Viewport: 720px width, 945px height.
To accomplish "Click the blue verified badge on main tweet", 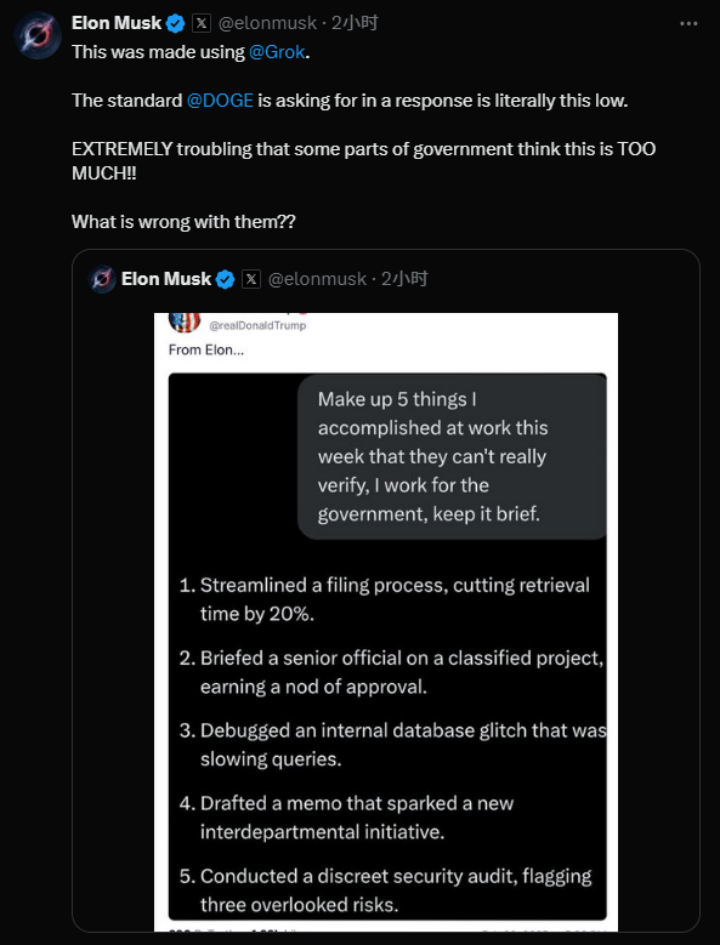I will [x=176, y=23].
